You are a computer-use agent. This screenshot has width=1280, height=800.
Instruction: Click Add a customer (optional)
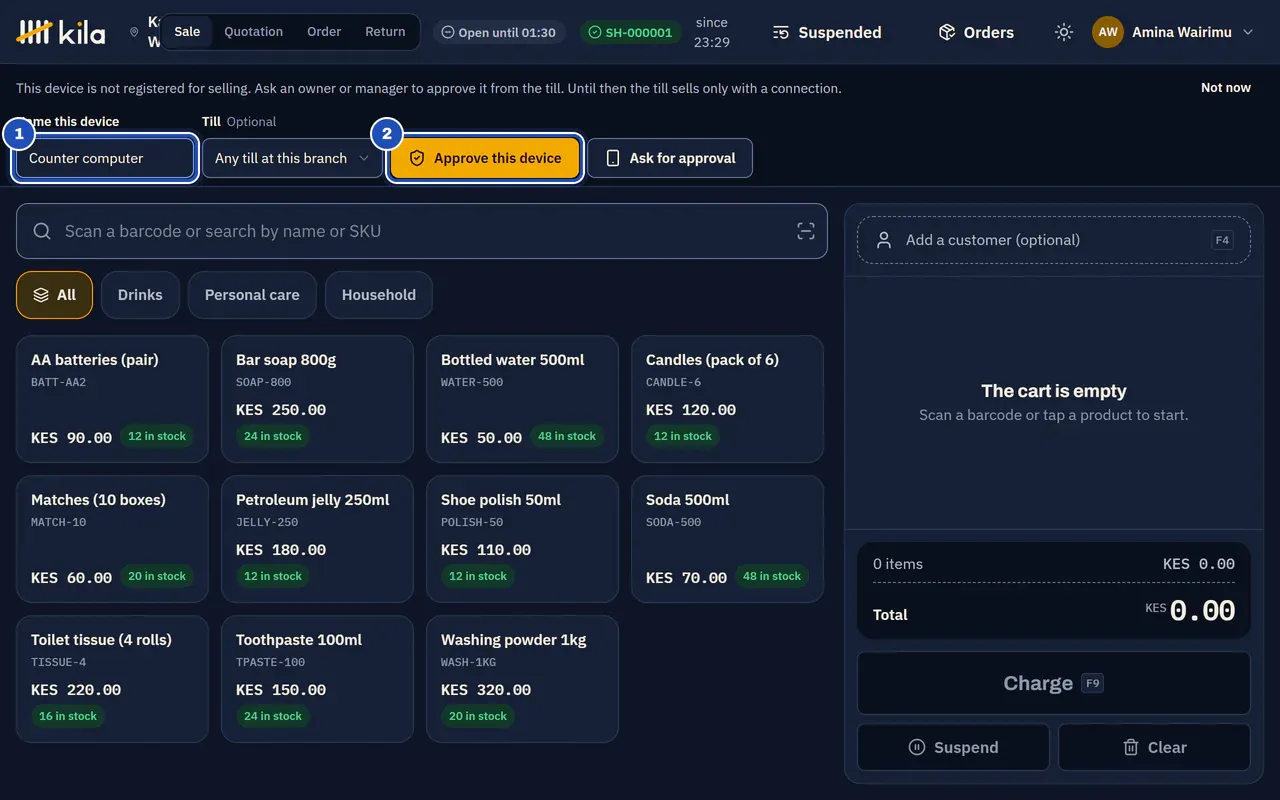(1054, 240)
